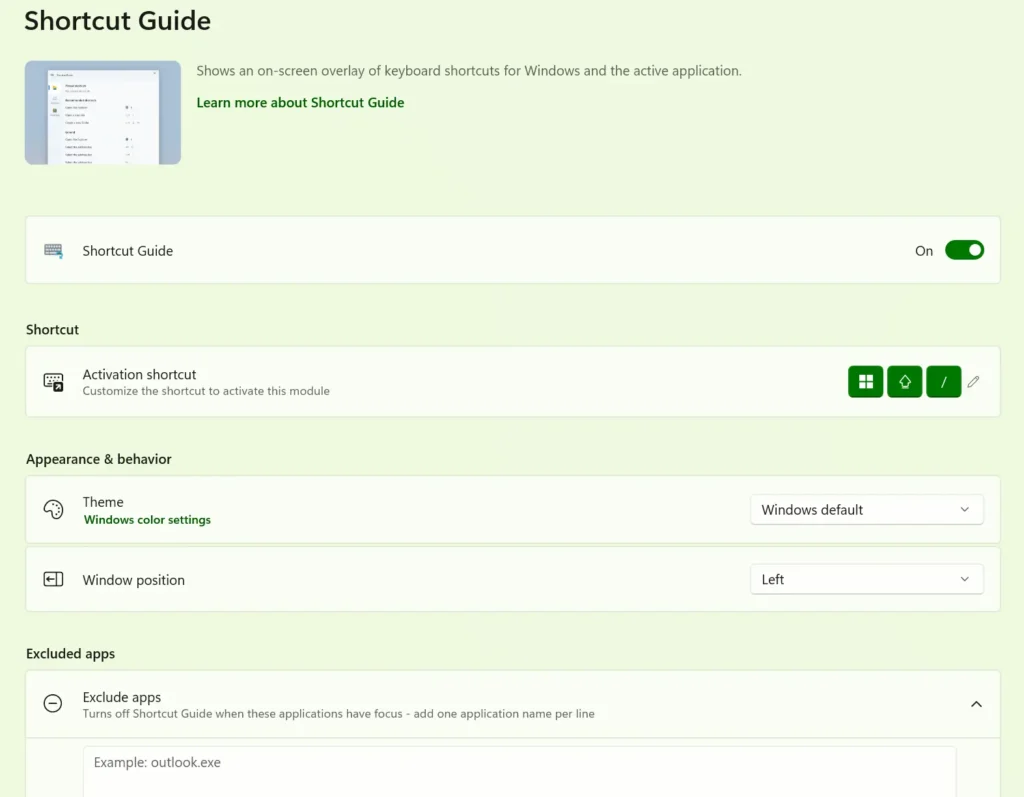
Task: Open the Theme dropdown showing Windows default
Action: 867,510
